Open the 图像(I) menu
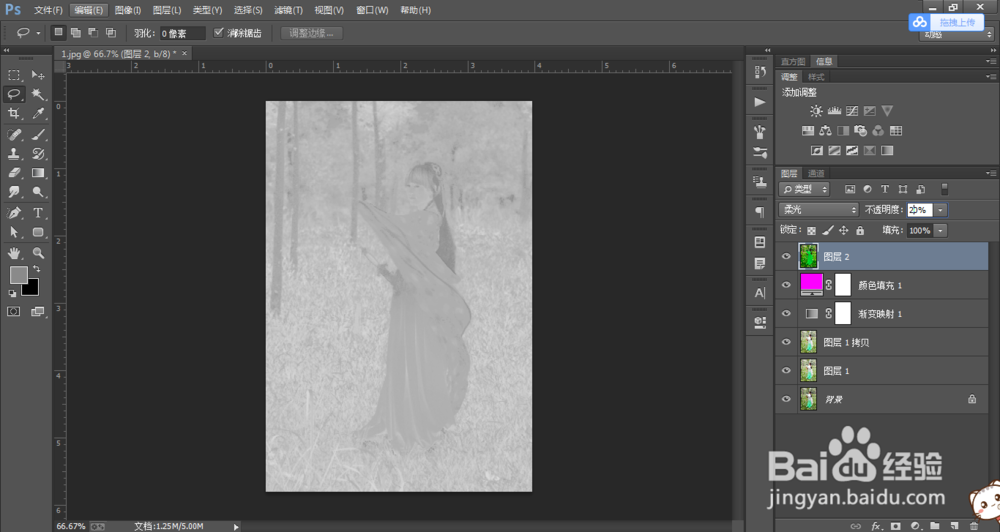The image size is (1000, 532). pos(128,10)
